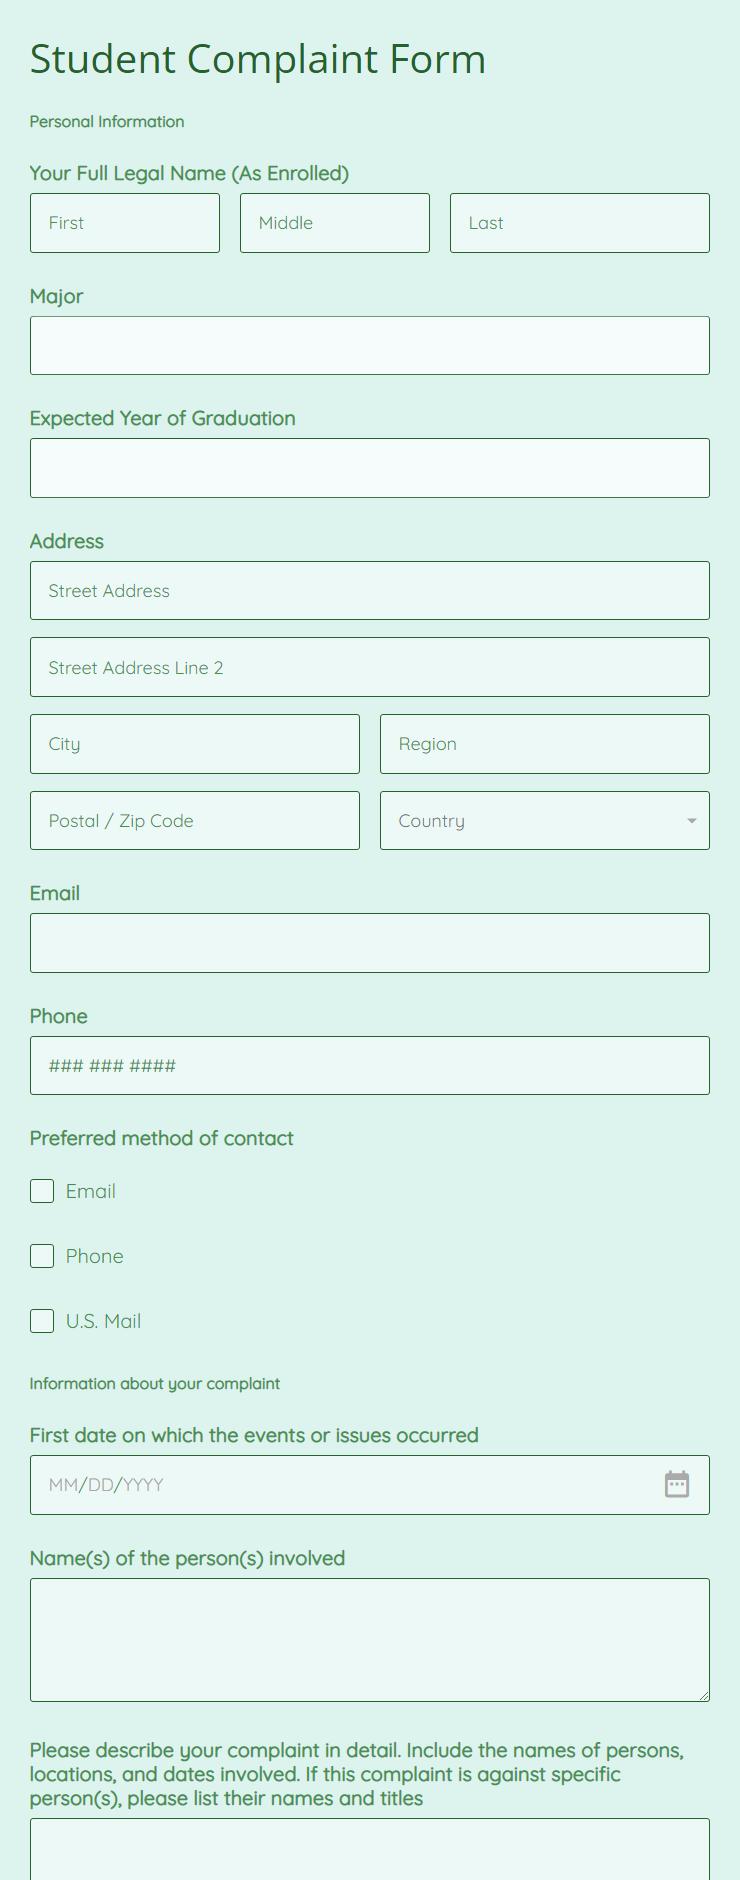The height and width of the screenshot is (1880, 740).
Task: Click the Last name field
Action: 580,223
